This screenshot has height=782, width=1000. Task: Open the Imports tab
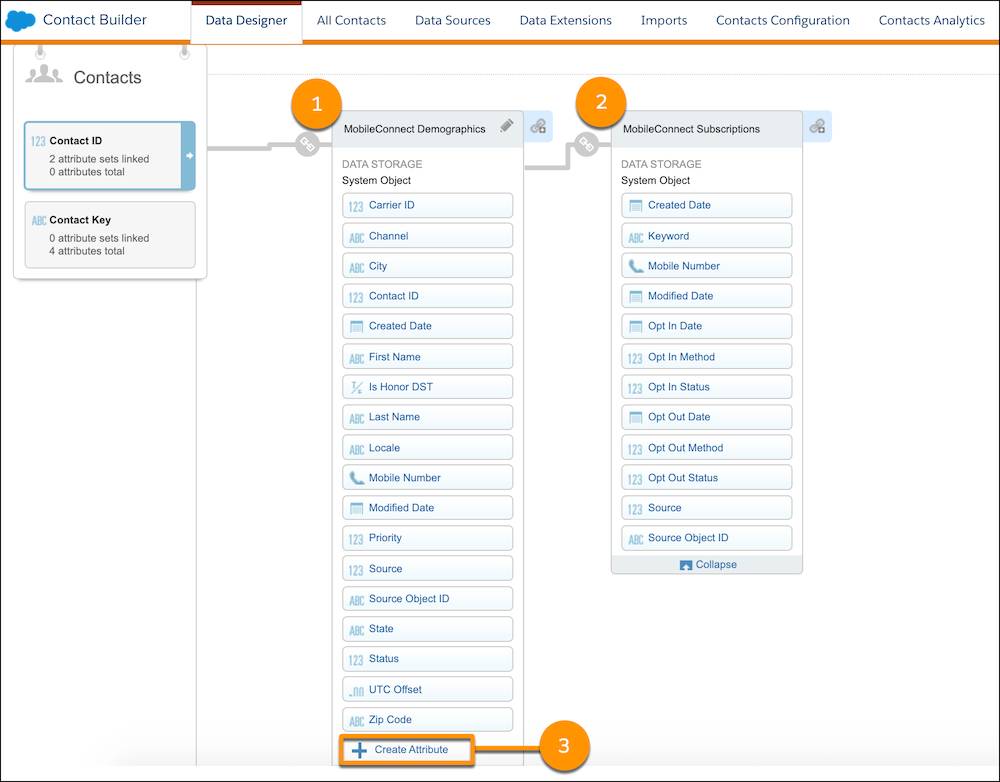pyautogui.click(x=664, y=20)
